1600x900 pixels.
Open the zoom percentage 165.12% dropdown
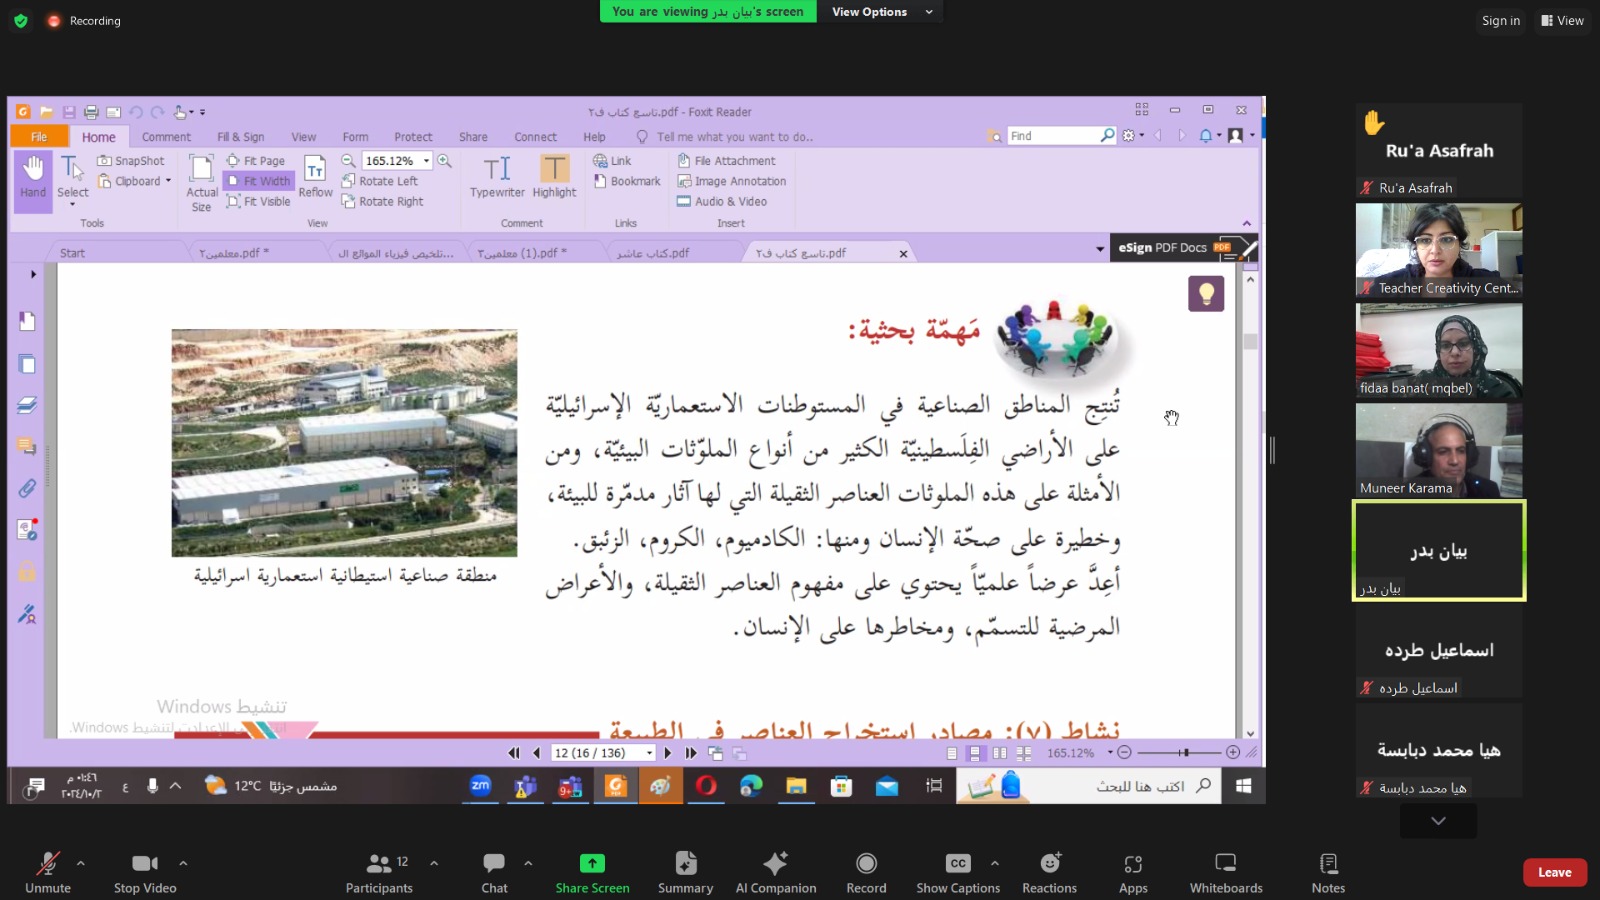coord(426,161)
